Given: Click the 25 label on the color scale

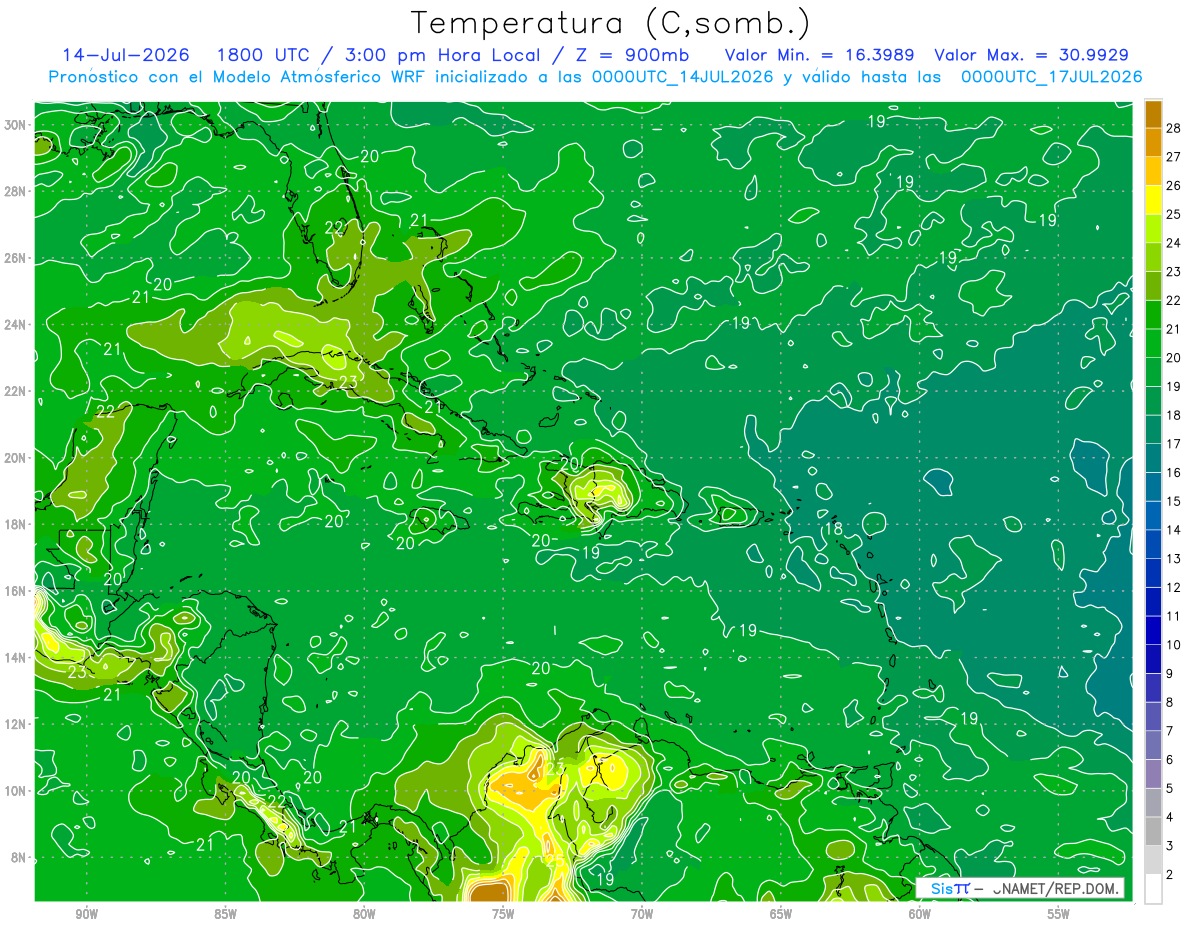Looking at the screenshot, I should point(1173,214).
